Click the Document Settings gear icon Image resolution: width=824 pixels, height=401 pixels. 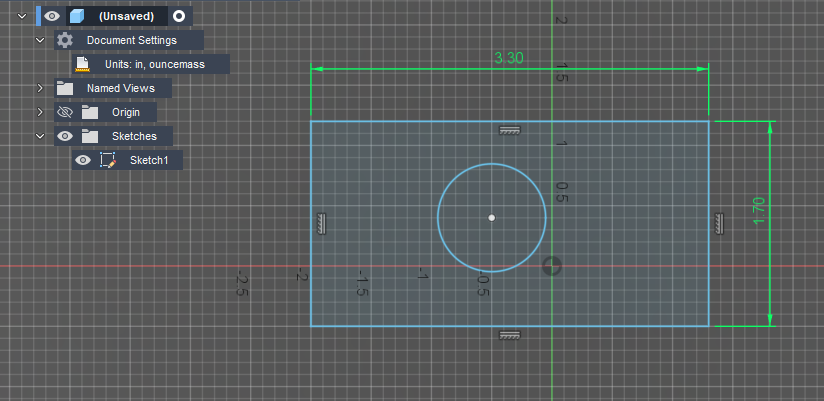click(x=65, y=40)
